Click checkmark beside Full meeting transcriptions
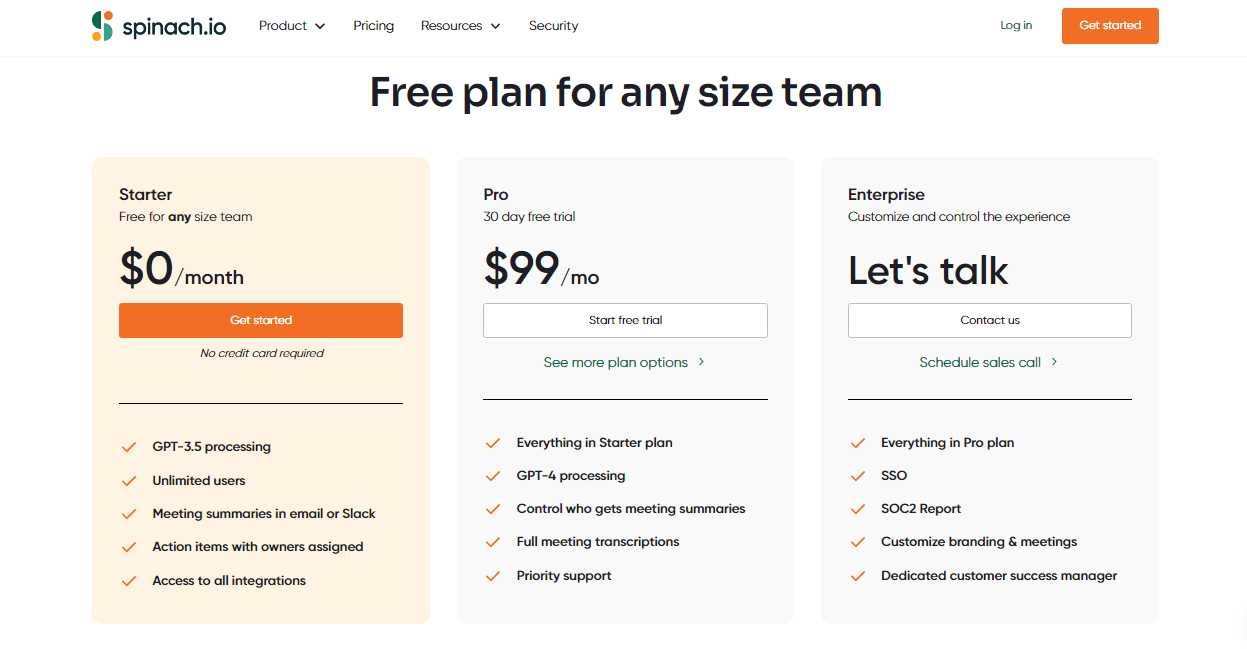The height and width of the screenshot is (649, 1247). [493, 542]
